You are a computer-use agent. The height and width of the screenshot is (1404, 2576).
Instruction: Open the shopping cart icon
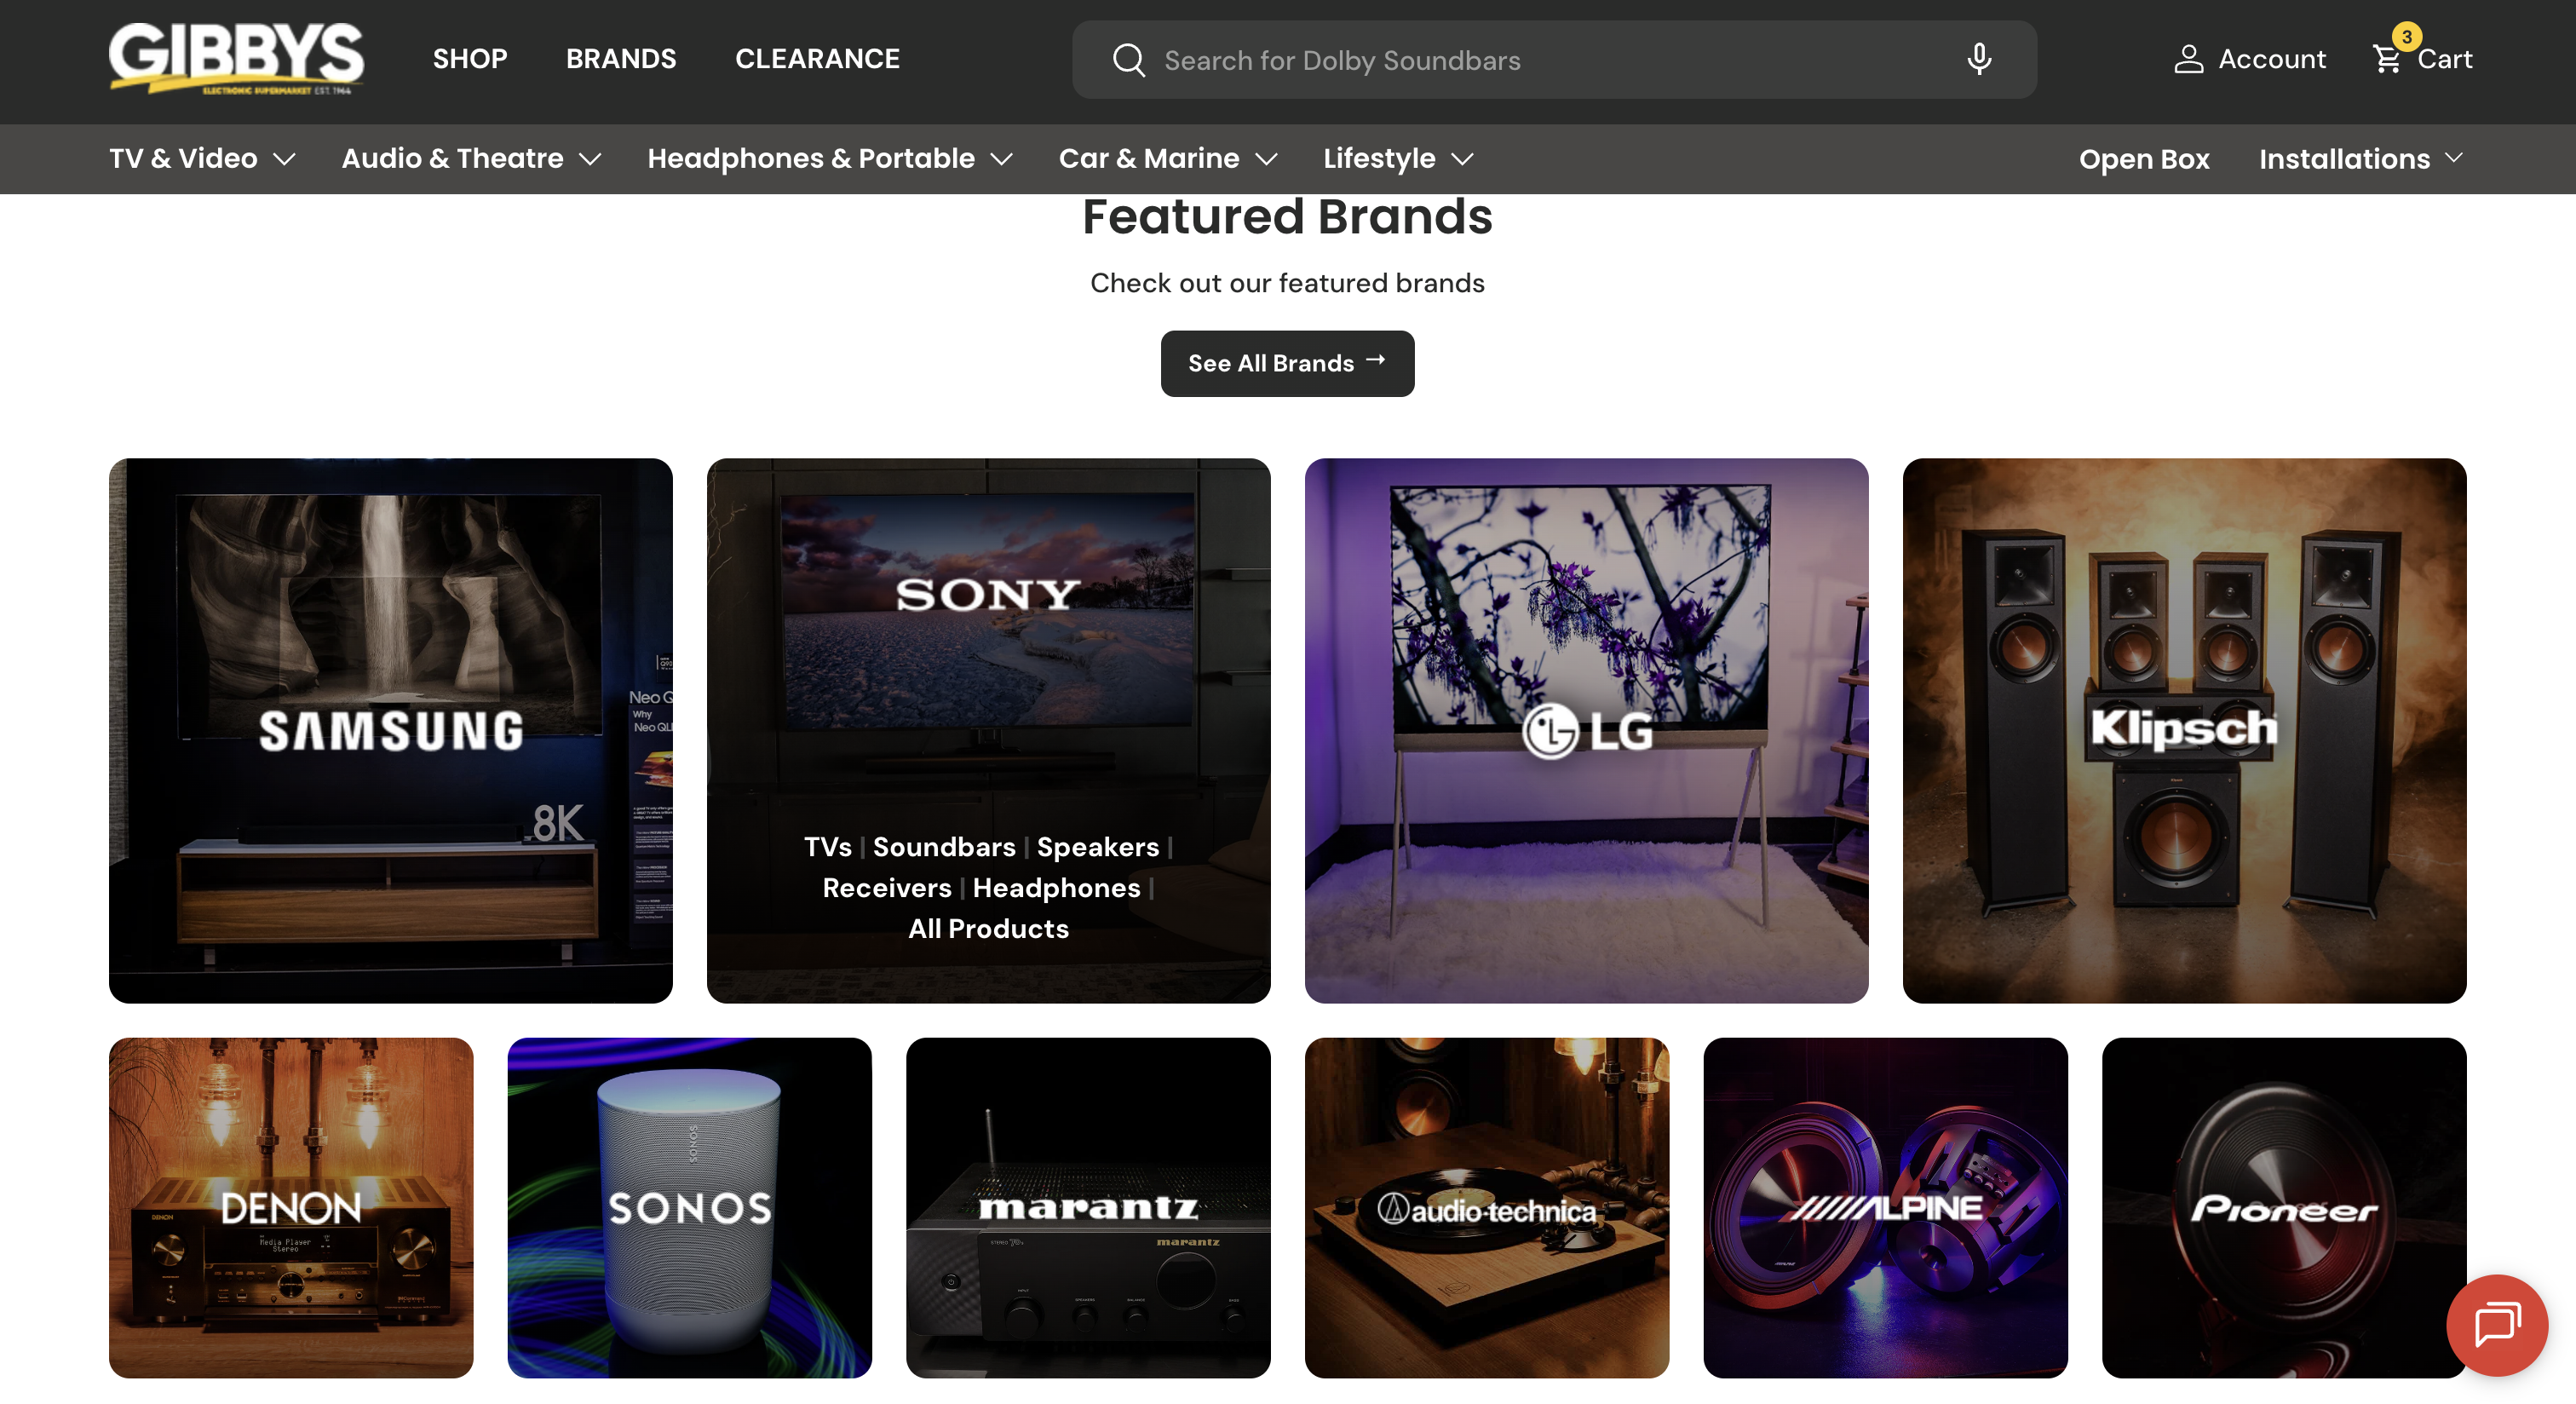pos(2387,60)
